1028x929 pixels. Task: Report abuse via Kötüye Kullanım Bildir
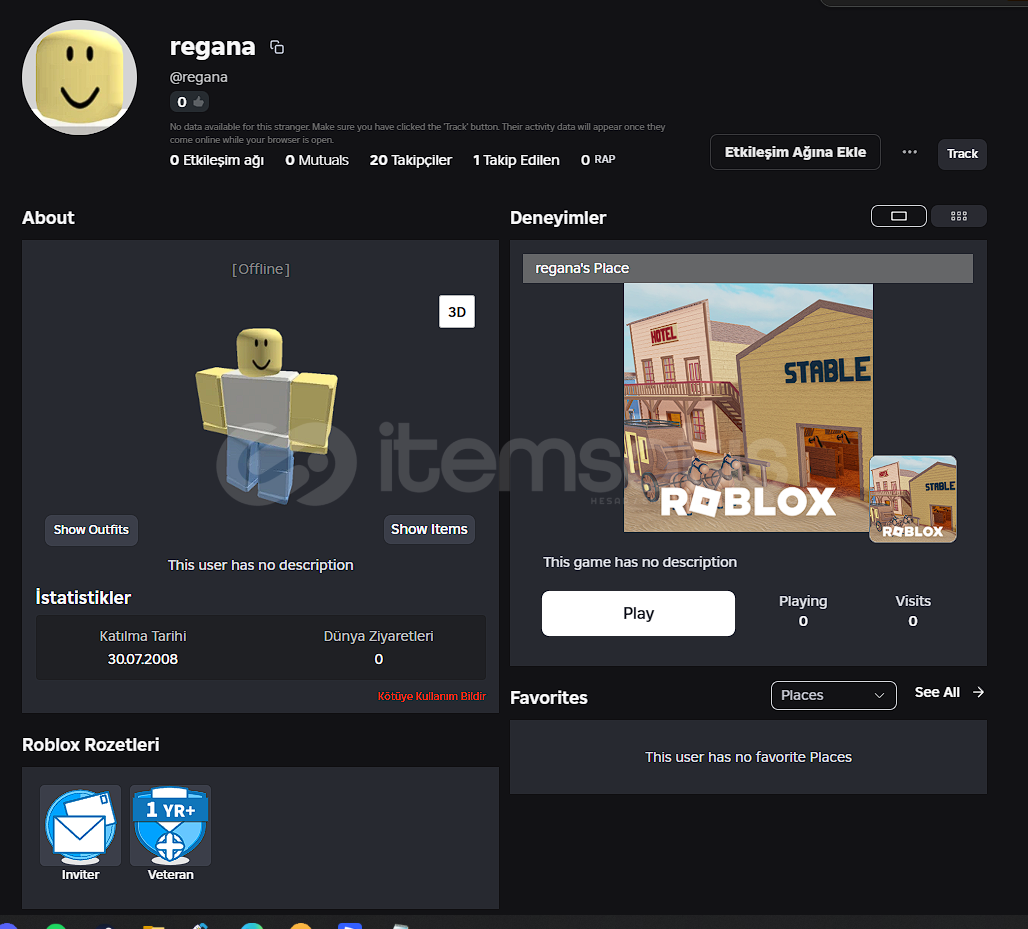[x=431, y=696]
